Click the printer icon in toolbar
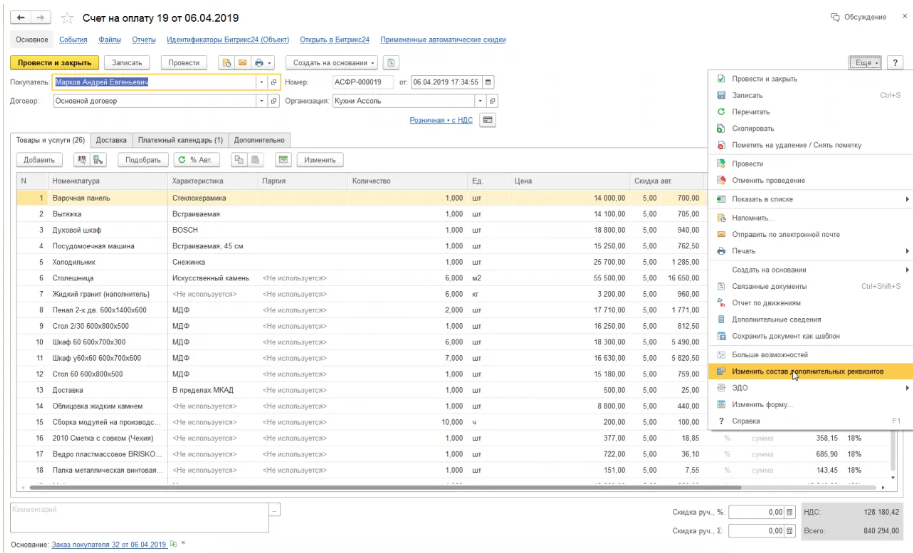Screen dimensions: 913x553 tap(259, 63)
